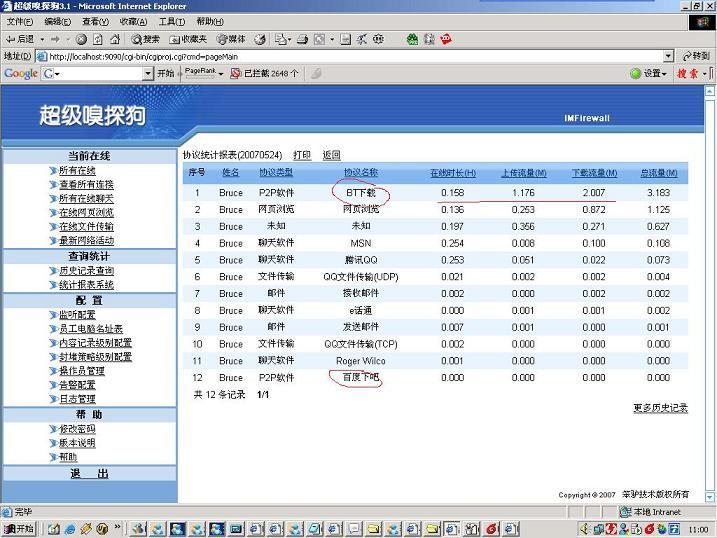Click the Back (后退) toolbar button
The width and height of the screenshot is (717, 538).
pyautogui.click(x=20, y=39)
